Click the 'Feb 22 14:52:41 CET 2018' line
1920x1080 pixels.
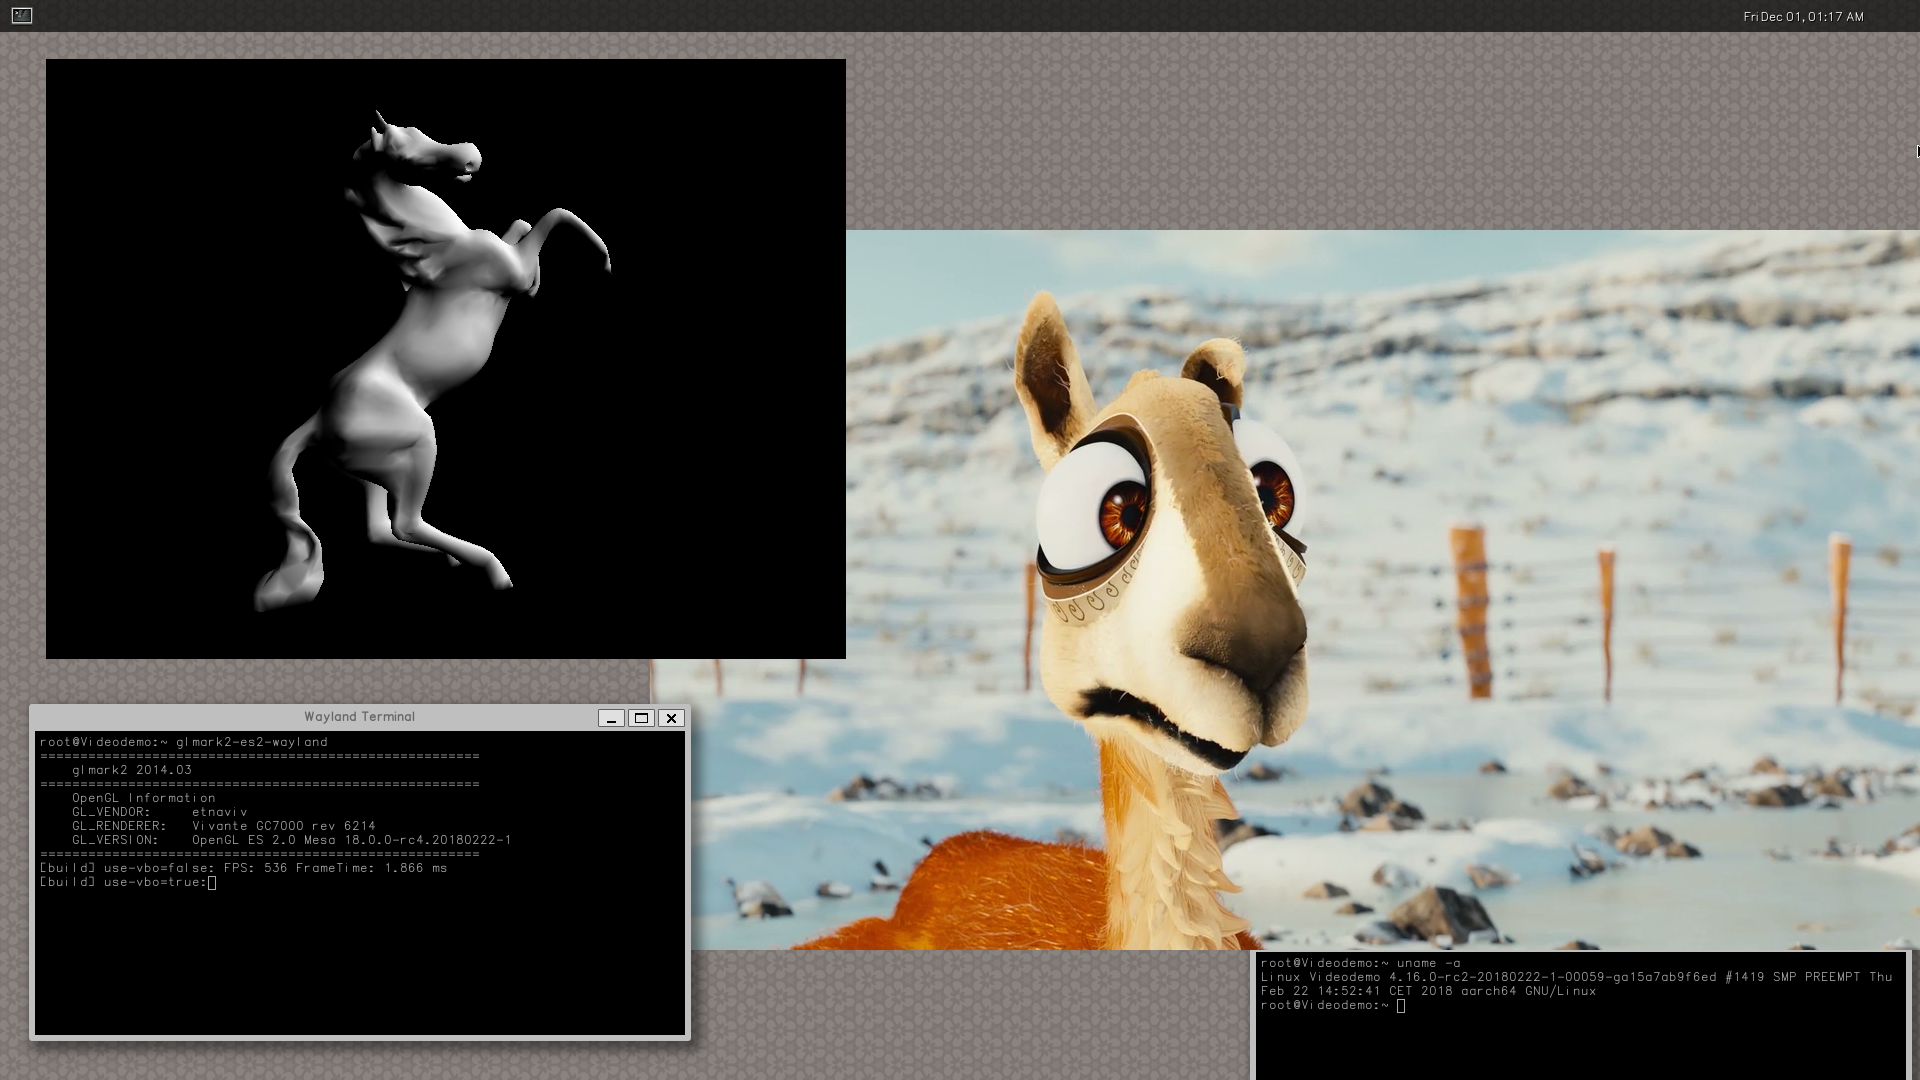[1429, 991]
